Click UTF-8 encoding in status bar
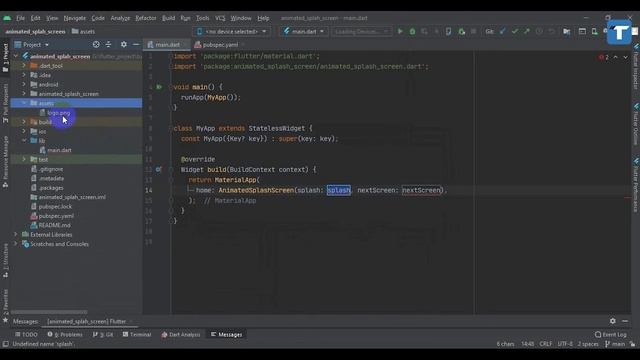The image size is (640, 360). 565,344
